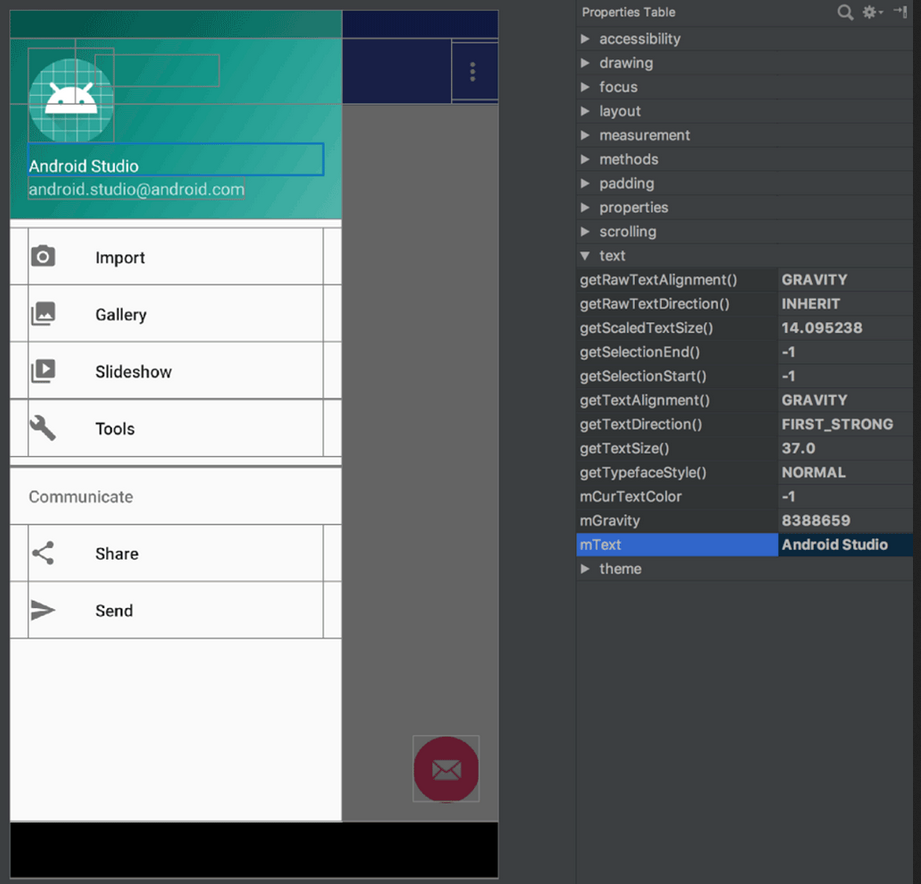Viewport: 921px width, 884px height.
Task: Select the Gallery drawer menu item
Action: pos(176,314)
